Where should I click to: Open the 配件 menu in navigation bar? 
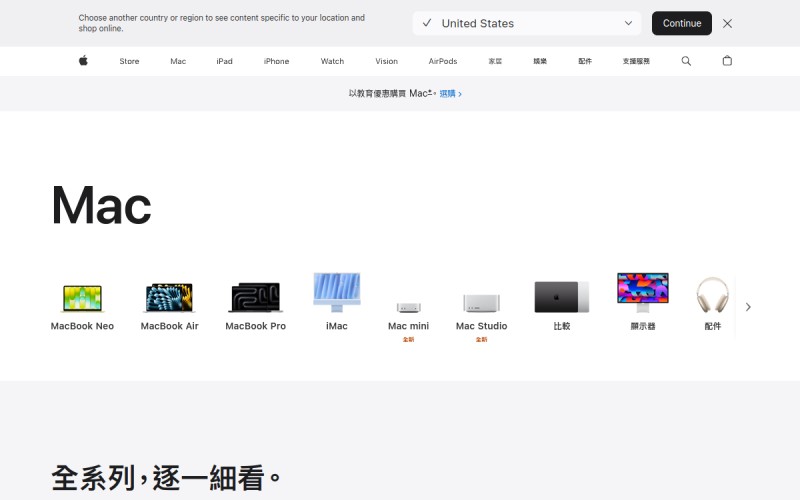(585, 61)
